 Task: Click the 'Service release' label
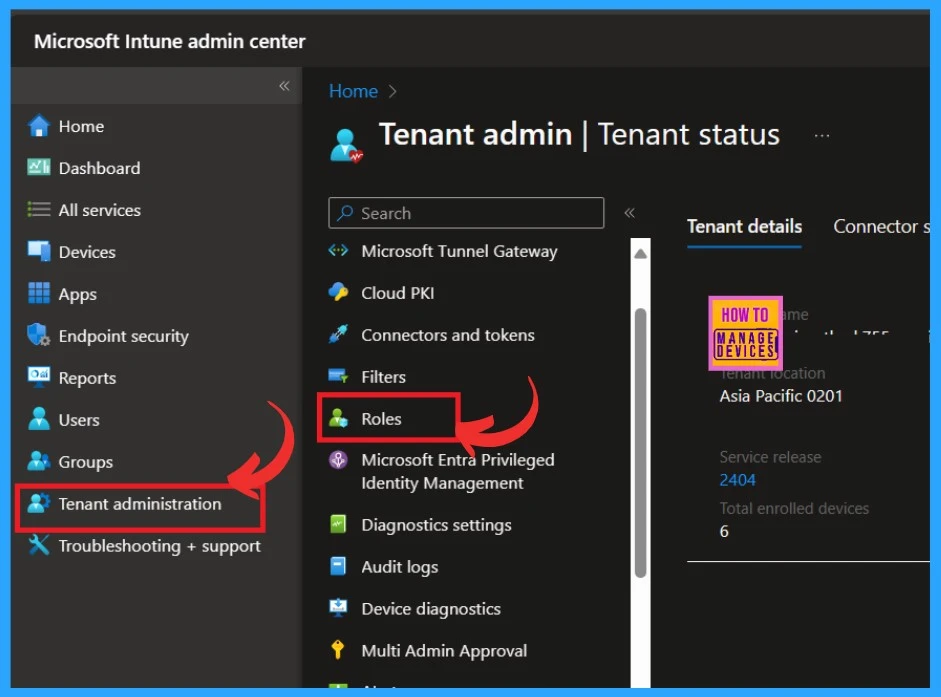pyautogui.click(x=770, y=457)
